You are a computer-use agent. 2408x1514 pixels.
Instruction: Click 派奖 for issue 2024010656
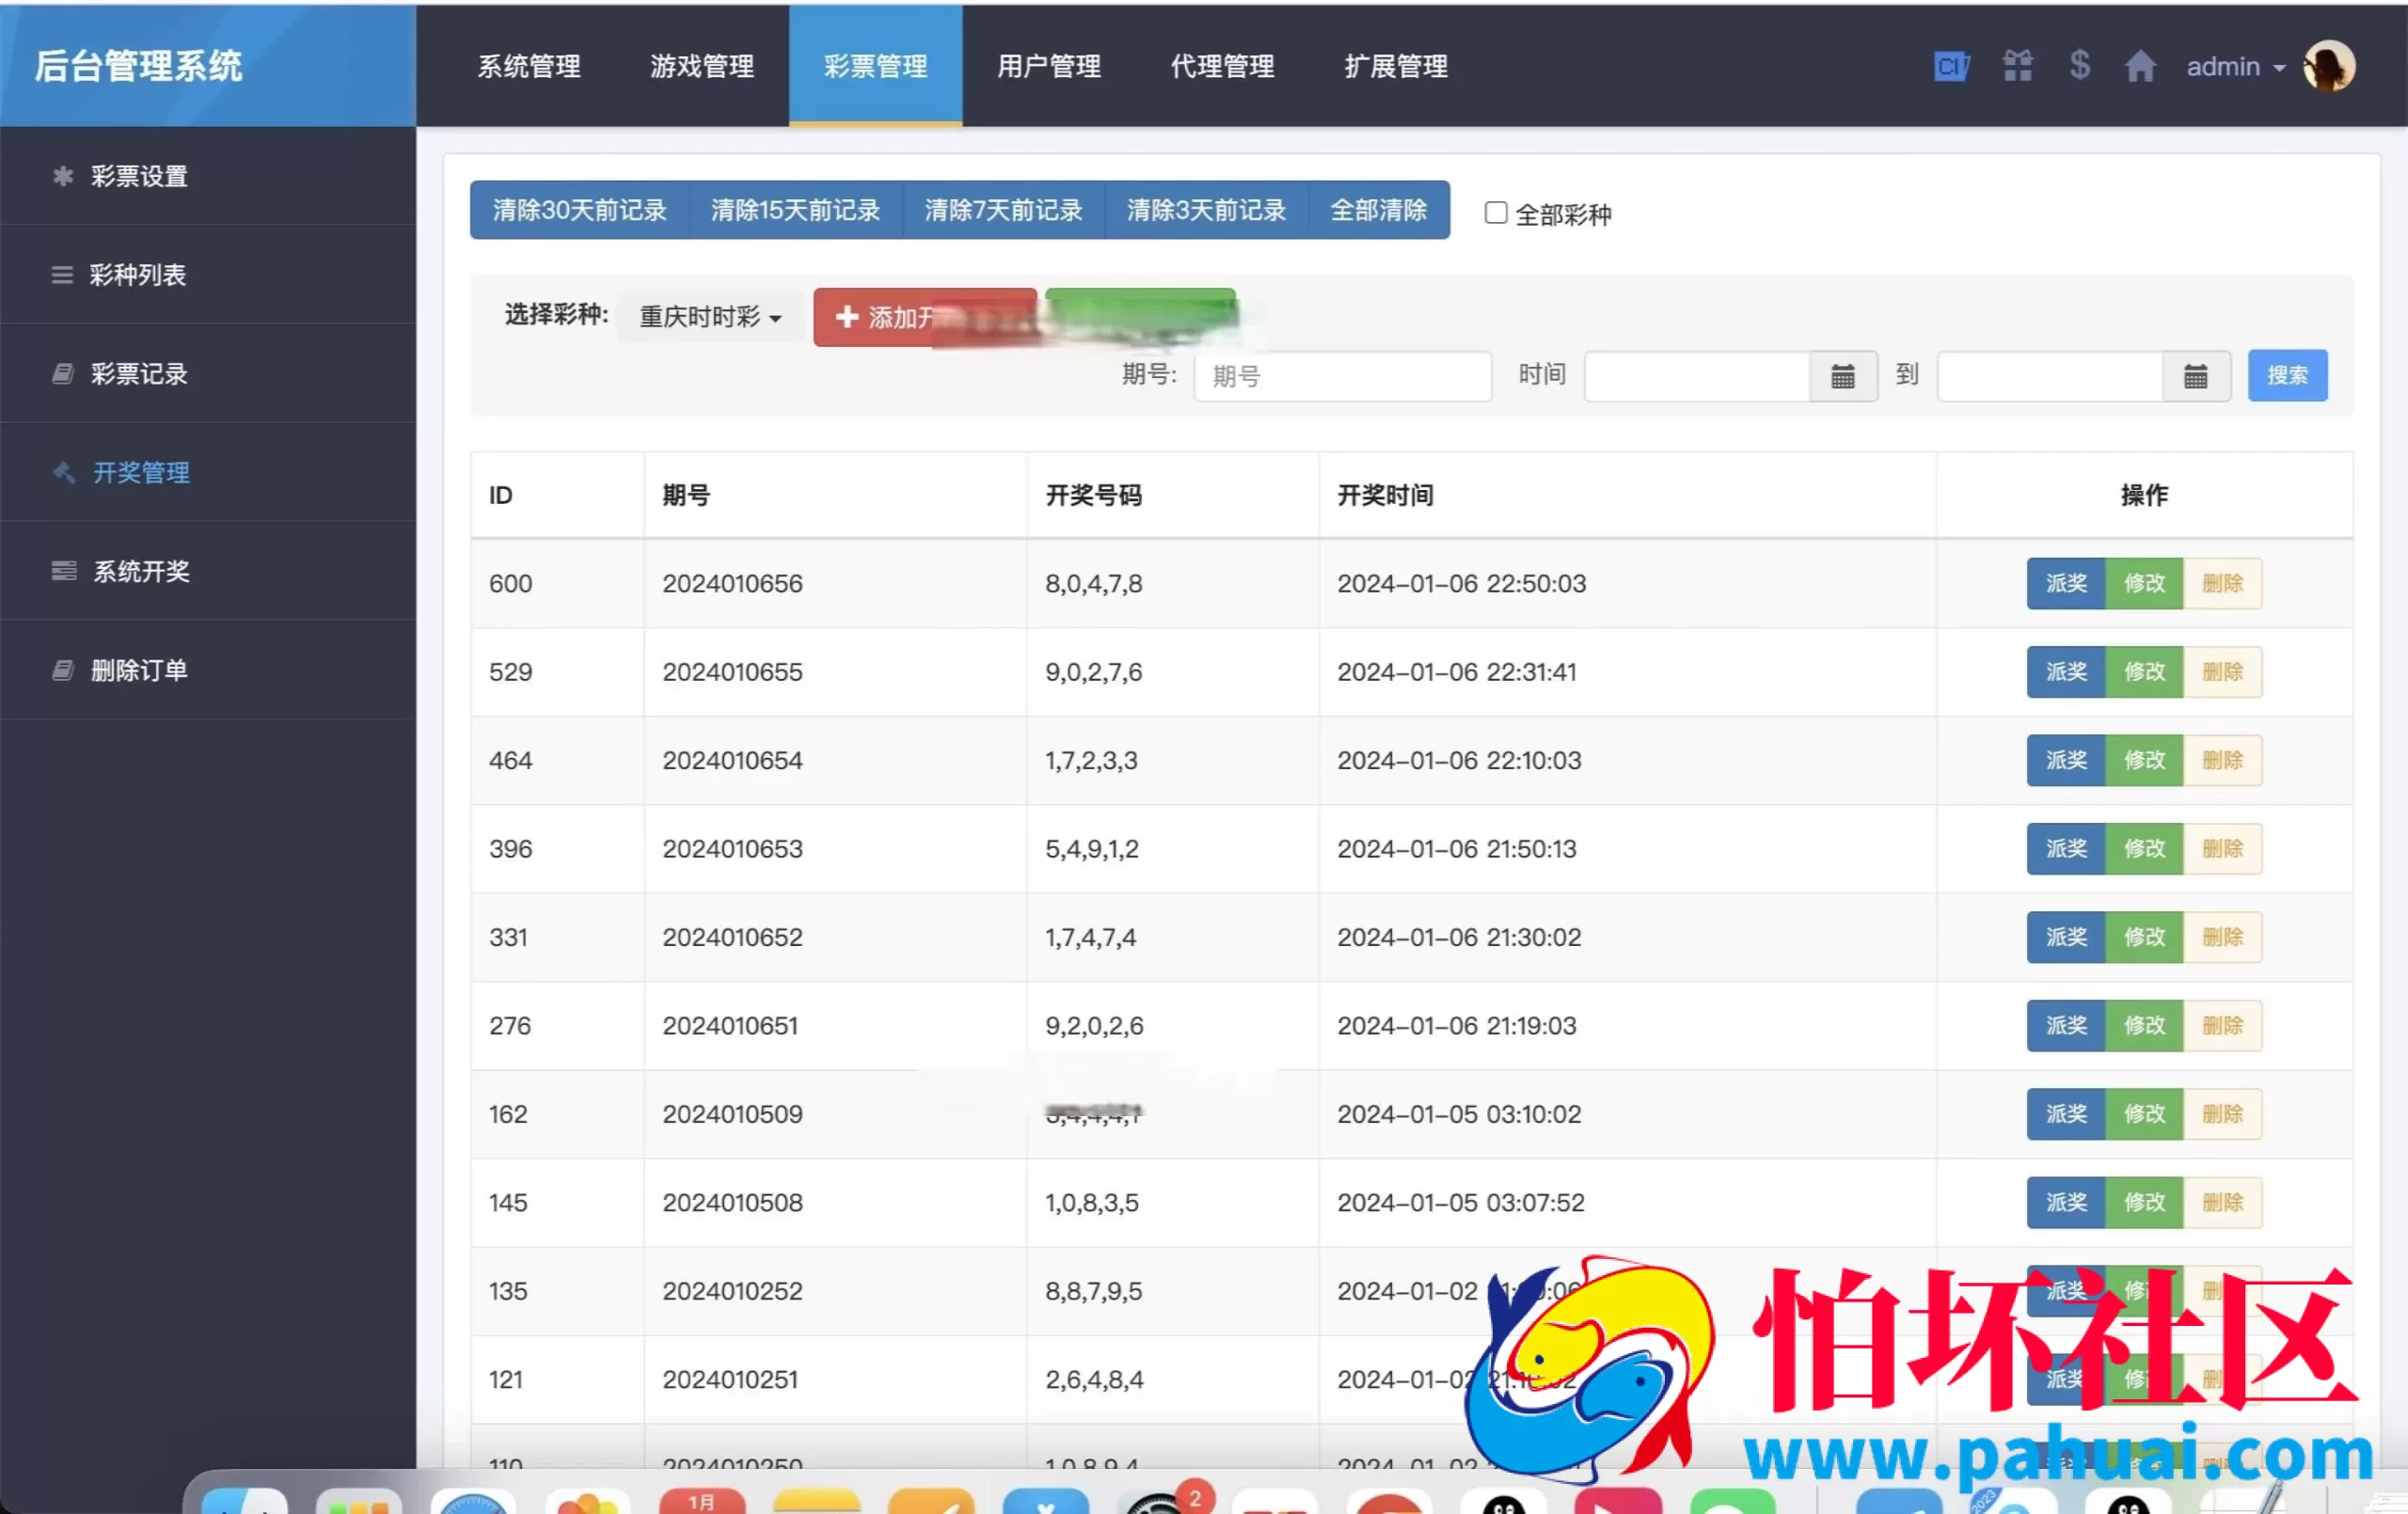[2066, 583]
